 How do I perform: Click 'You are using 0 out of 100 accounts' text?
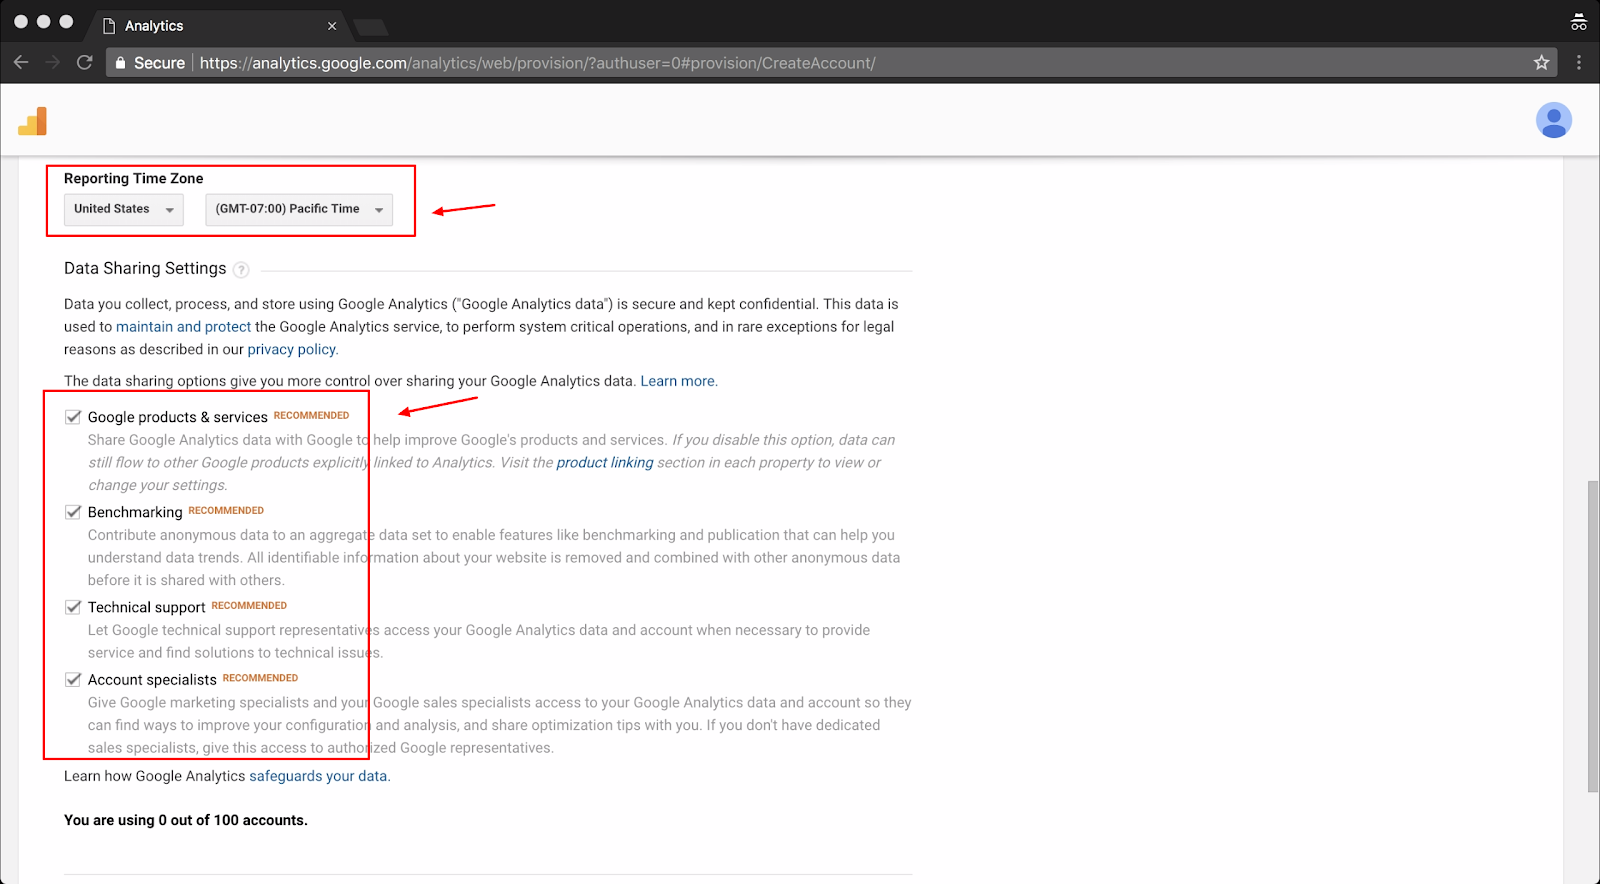pos(186,820)
